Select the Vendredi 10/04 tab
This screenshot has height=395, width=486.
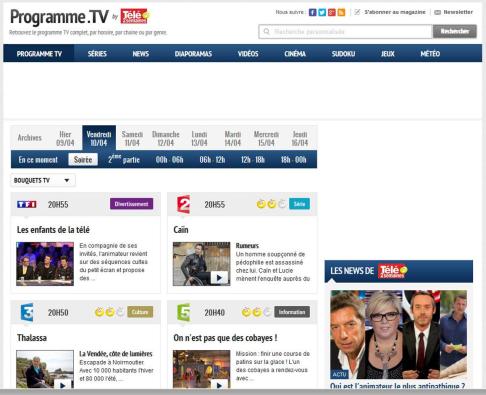pyautogui.click(x=99, y=138)
